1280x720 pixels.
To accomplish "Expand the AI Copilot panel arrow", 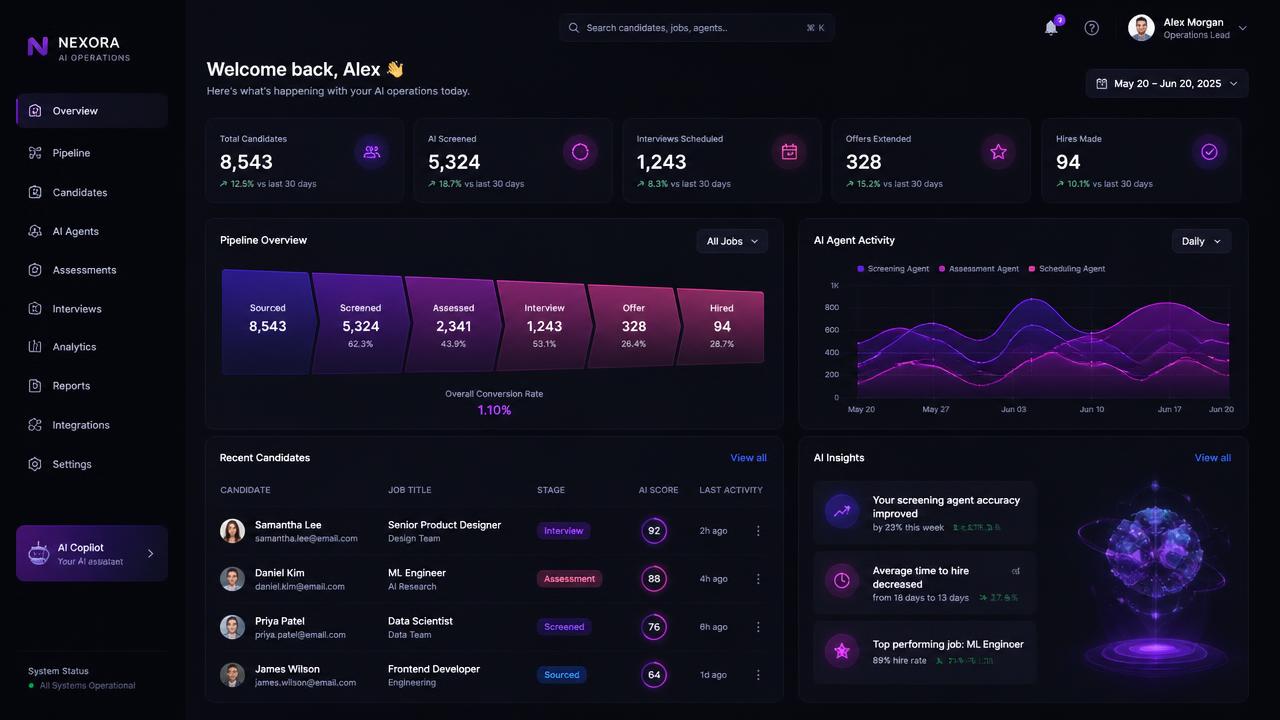I will click(x=151, y=553).
